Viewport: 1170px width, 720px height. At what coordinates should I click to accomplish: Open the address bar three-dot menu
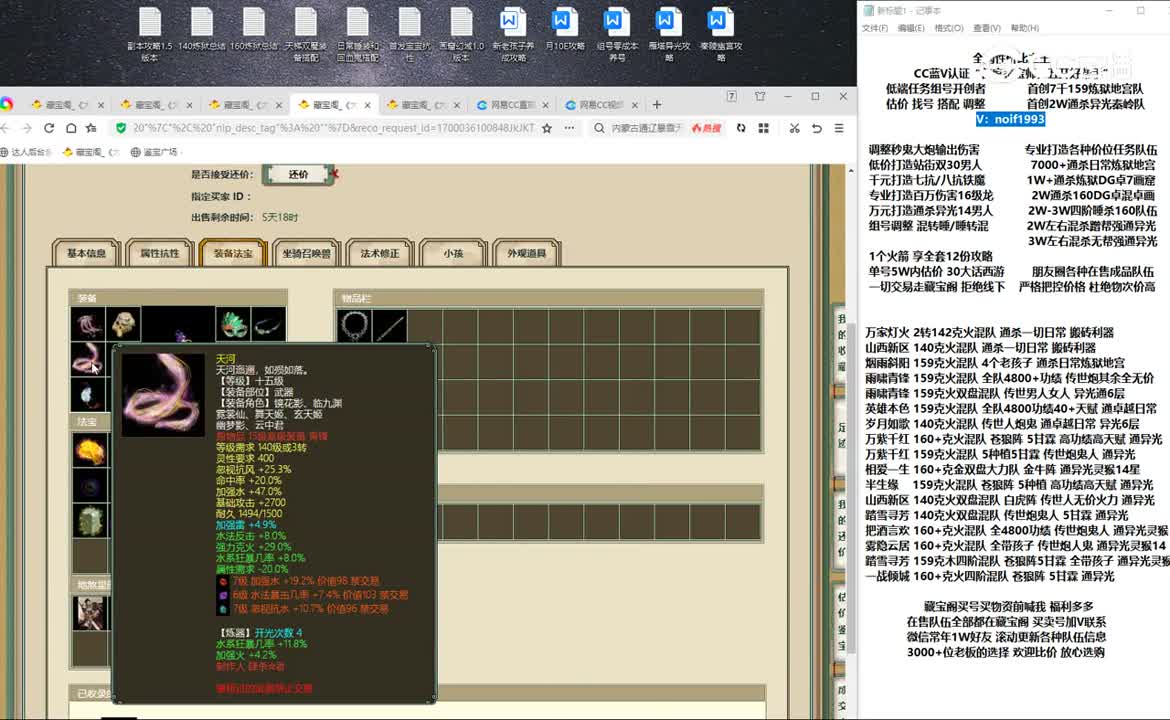pyautogui.click(x=569, y=128)
